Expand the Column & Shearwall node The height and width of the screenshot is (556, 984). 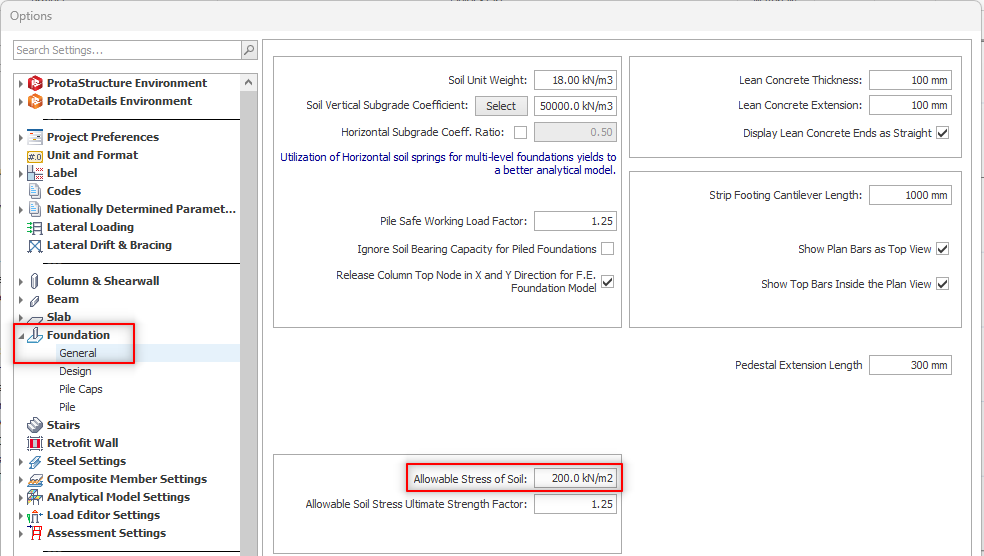point(21,281)
